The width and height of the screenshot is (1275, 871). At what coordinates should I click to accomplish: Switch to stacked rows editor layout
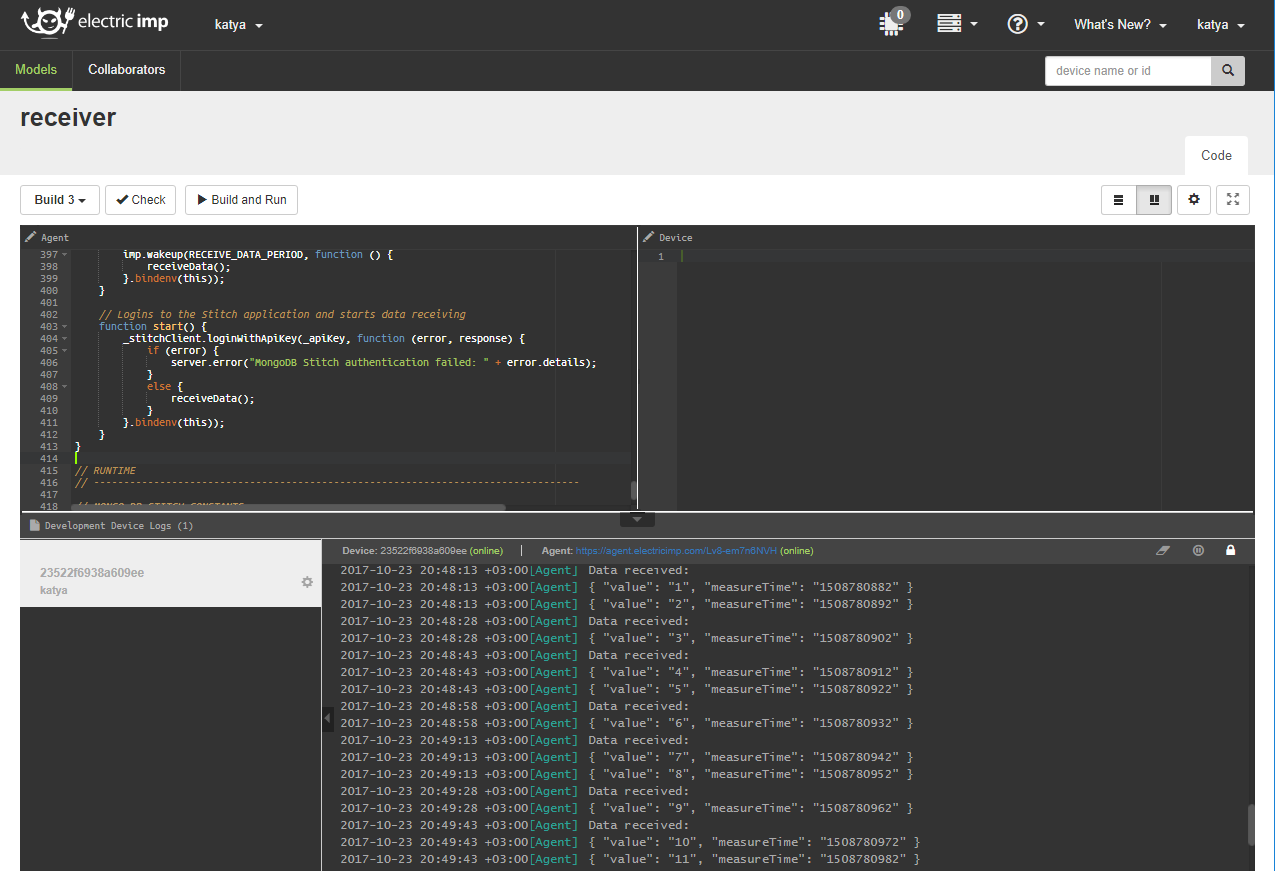click(x=1119, y=200)
